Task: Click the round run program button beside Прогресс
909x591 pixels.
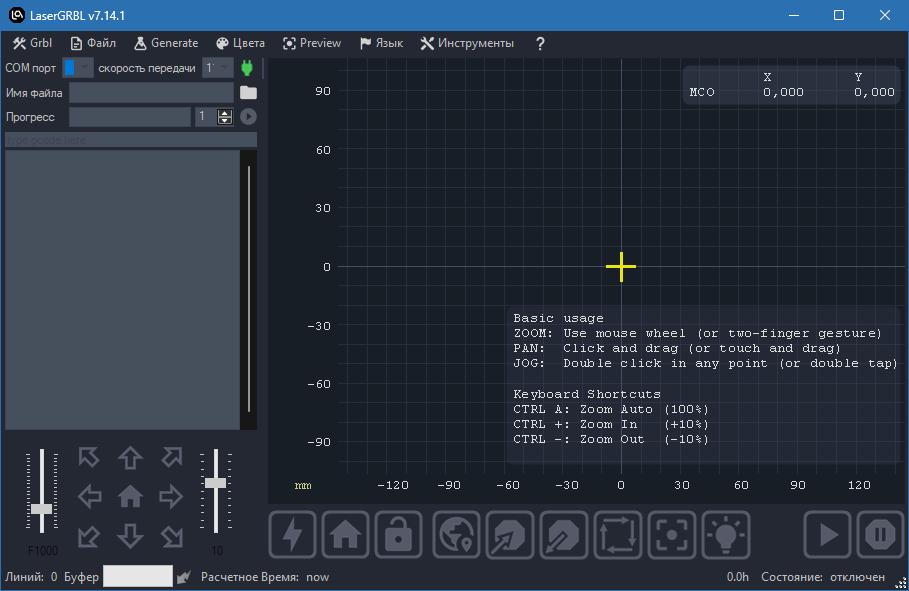Action: (x=248, y=117)
